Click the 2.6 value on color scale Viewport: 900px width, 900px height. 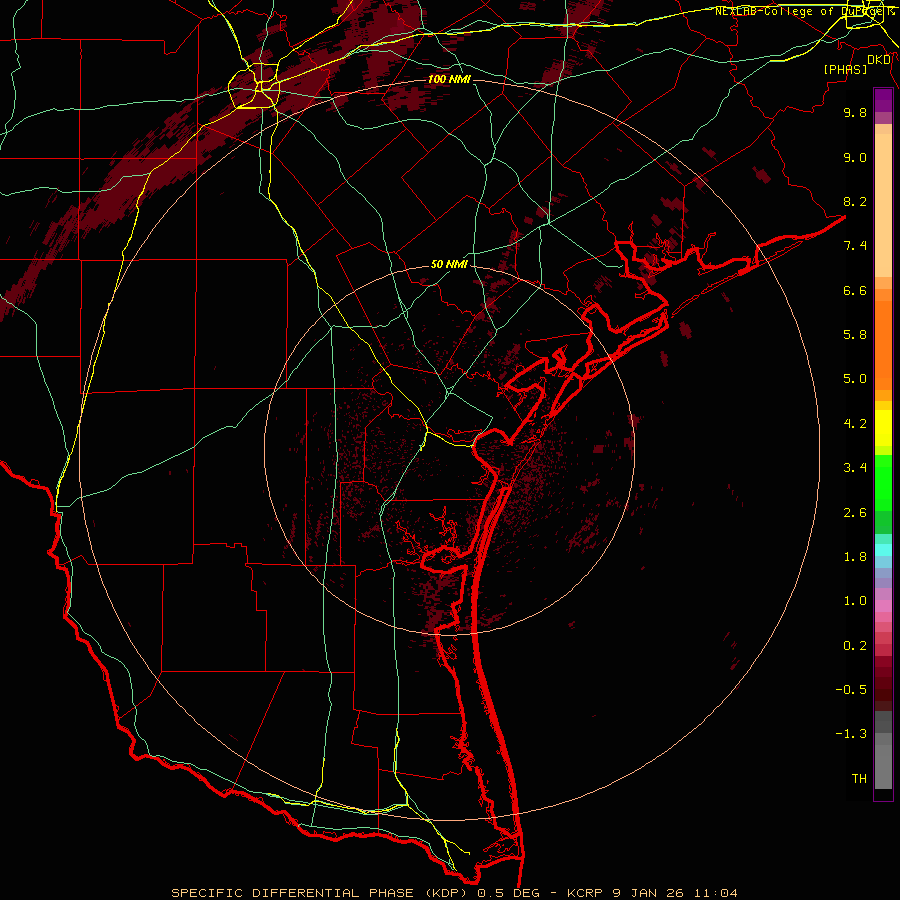point(855,513)
